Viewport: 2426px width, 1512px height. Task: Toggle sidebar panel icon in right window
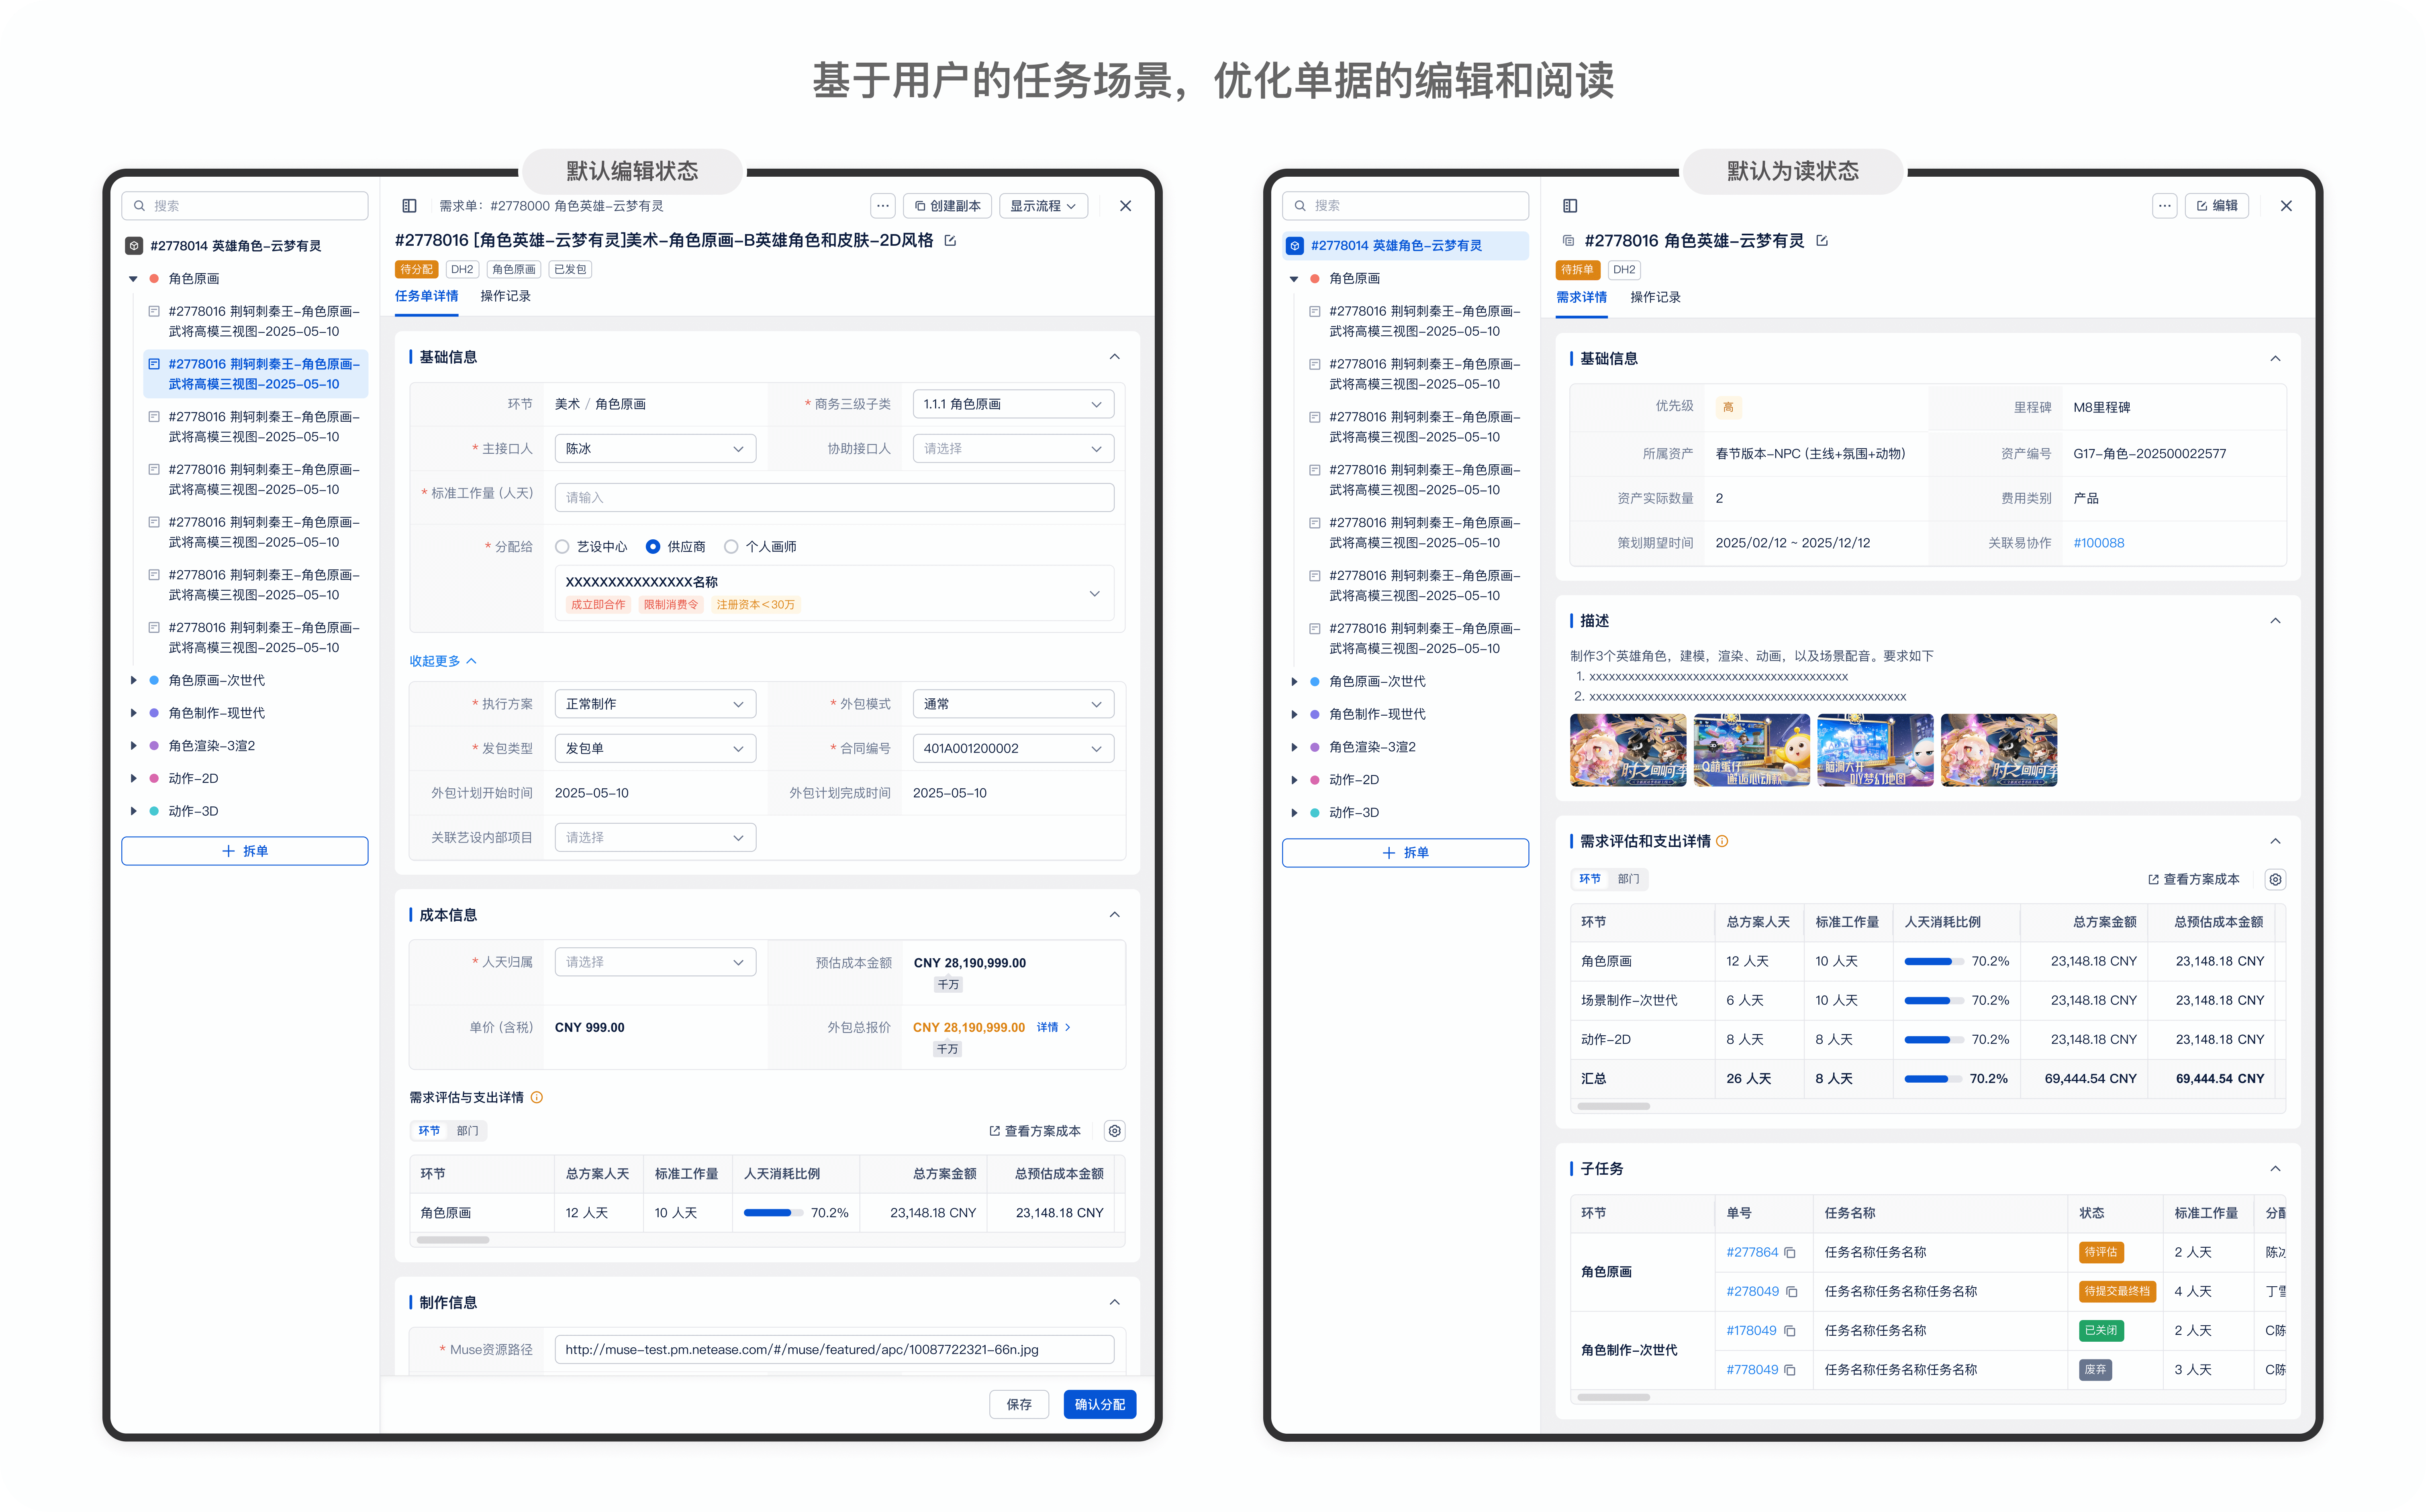(1570, 206)
